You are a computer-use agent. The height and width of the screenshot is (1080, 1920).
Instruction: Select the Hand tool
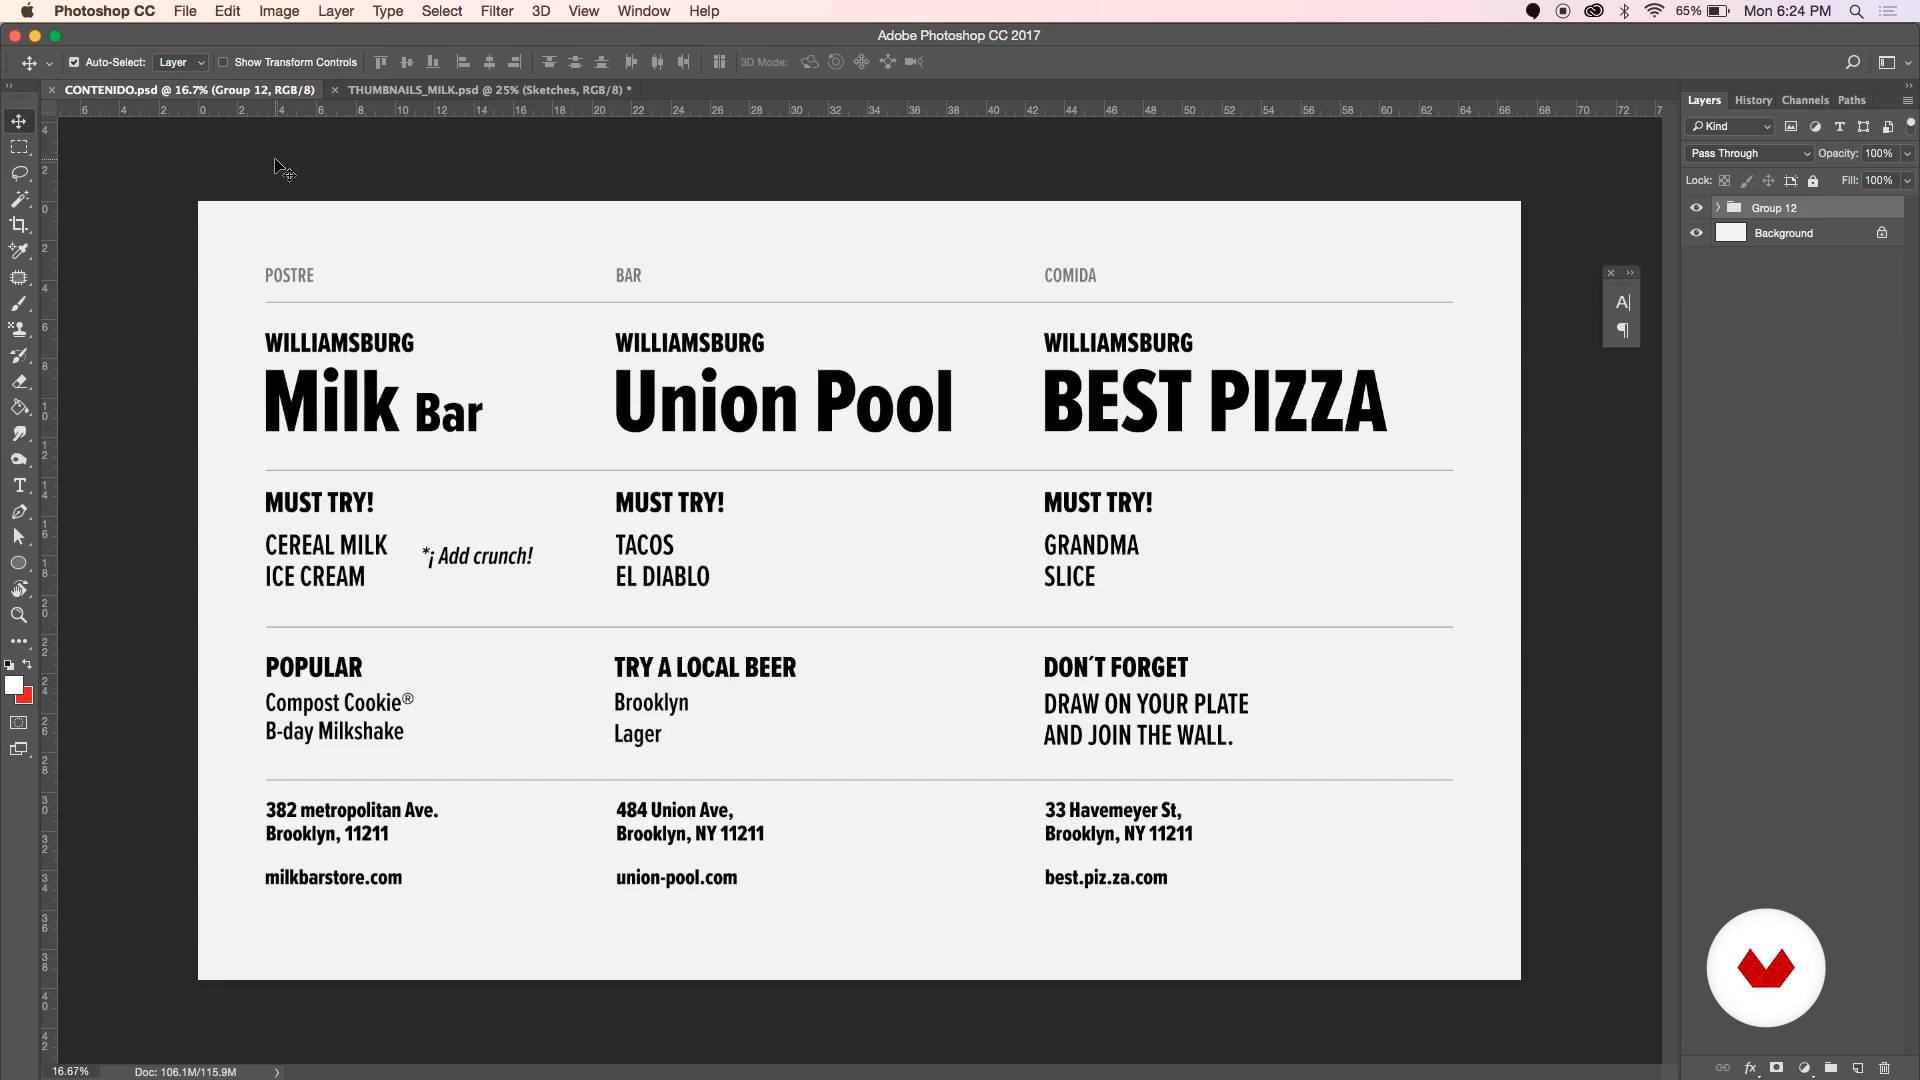pyautogui.click(x=19, y=589)
